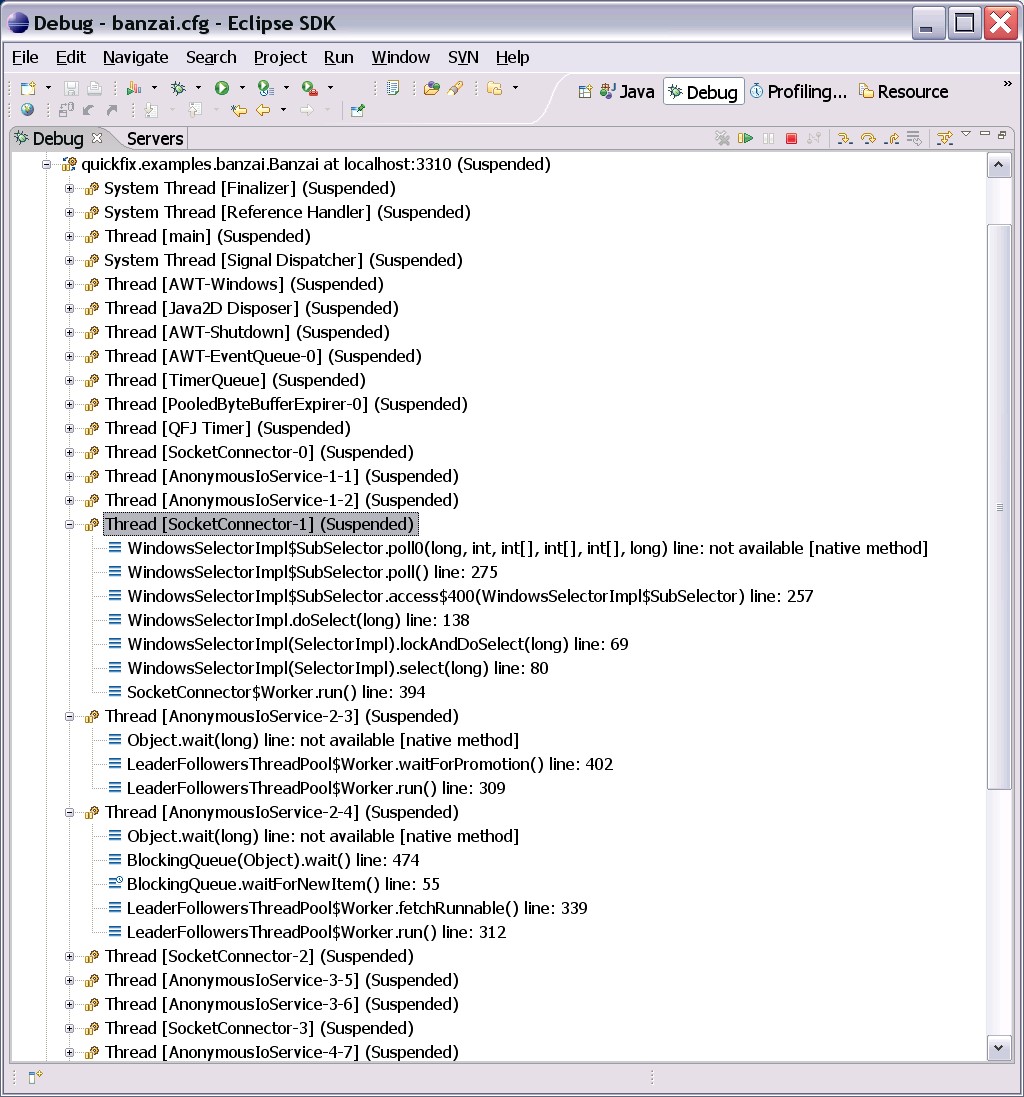
Task: Click the Resume debug button
Action: tap(745, 139)
